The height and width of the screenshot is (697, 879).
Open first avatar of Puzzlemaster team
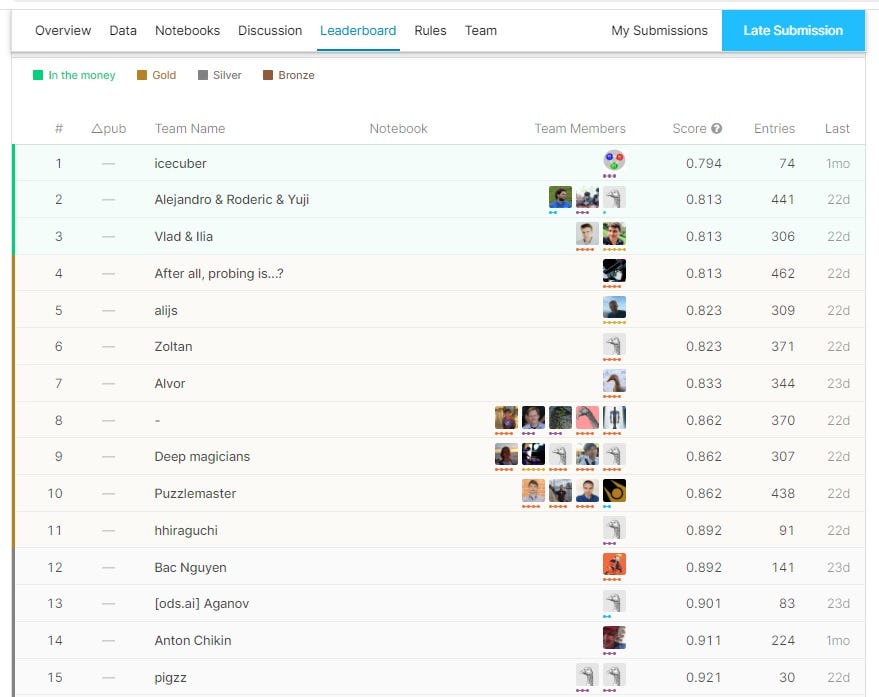(533, 491)
